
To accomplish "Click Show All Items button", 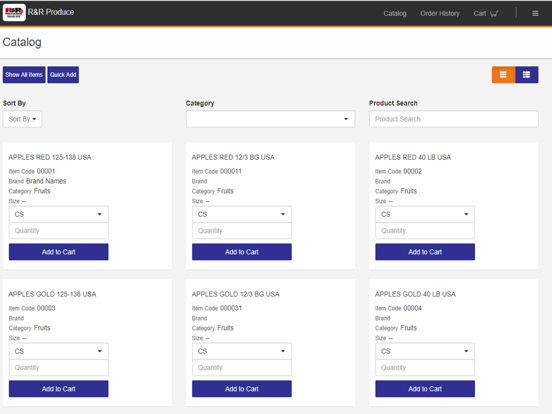I will [24, 75].
